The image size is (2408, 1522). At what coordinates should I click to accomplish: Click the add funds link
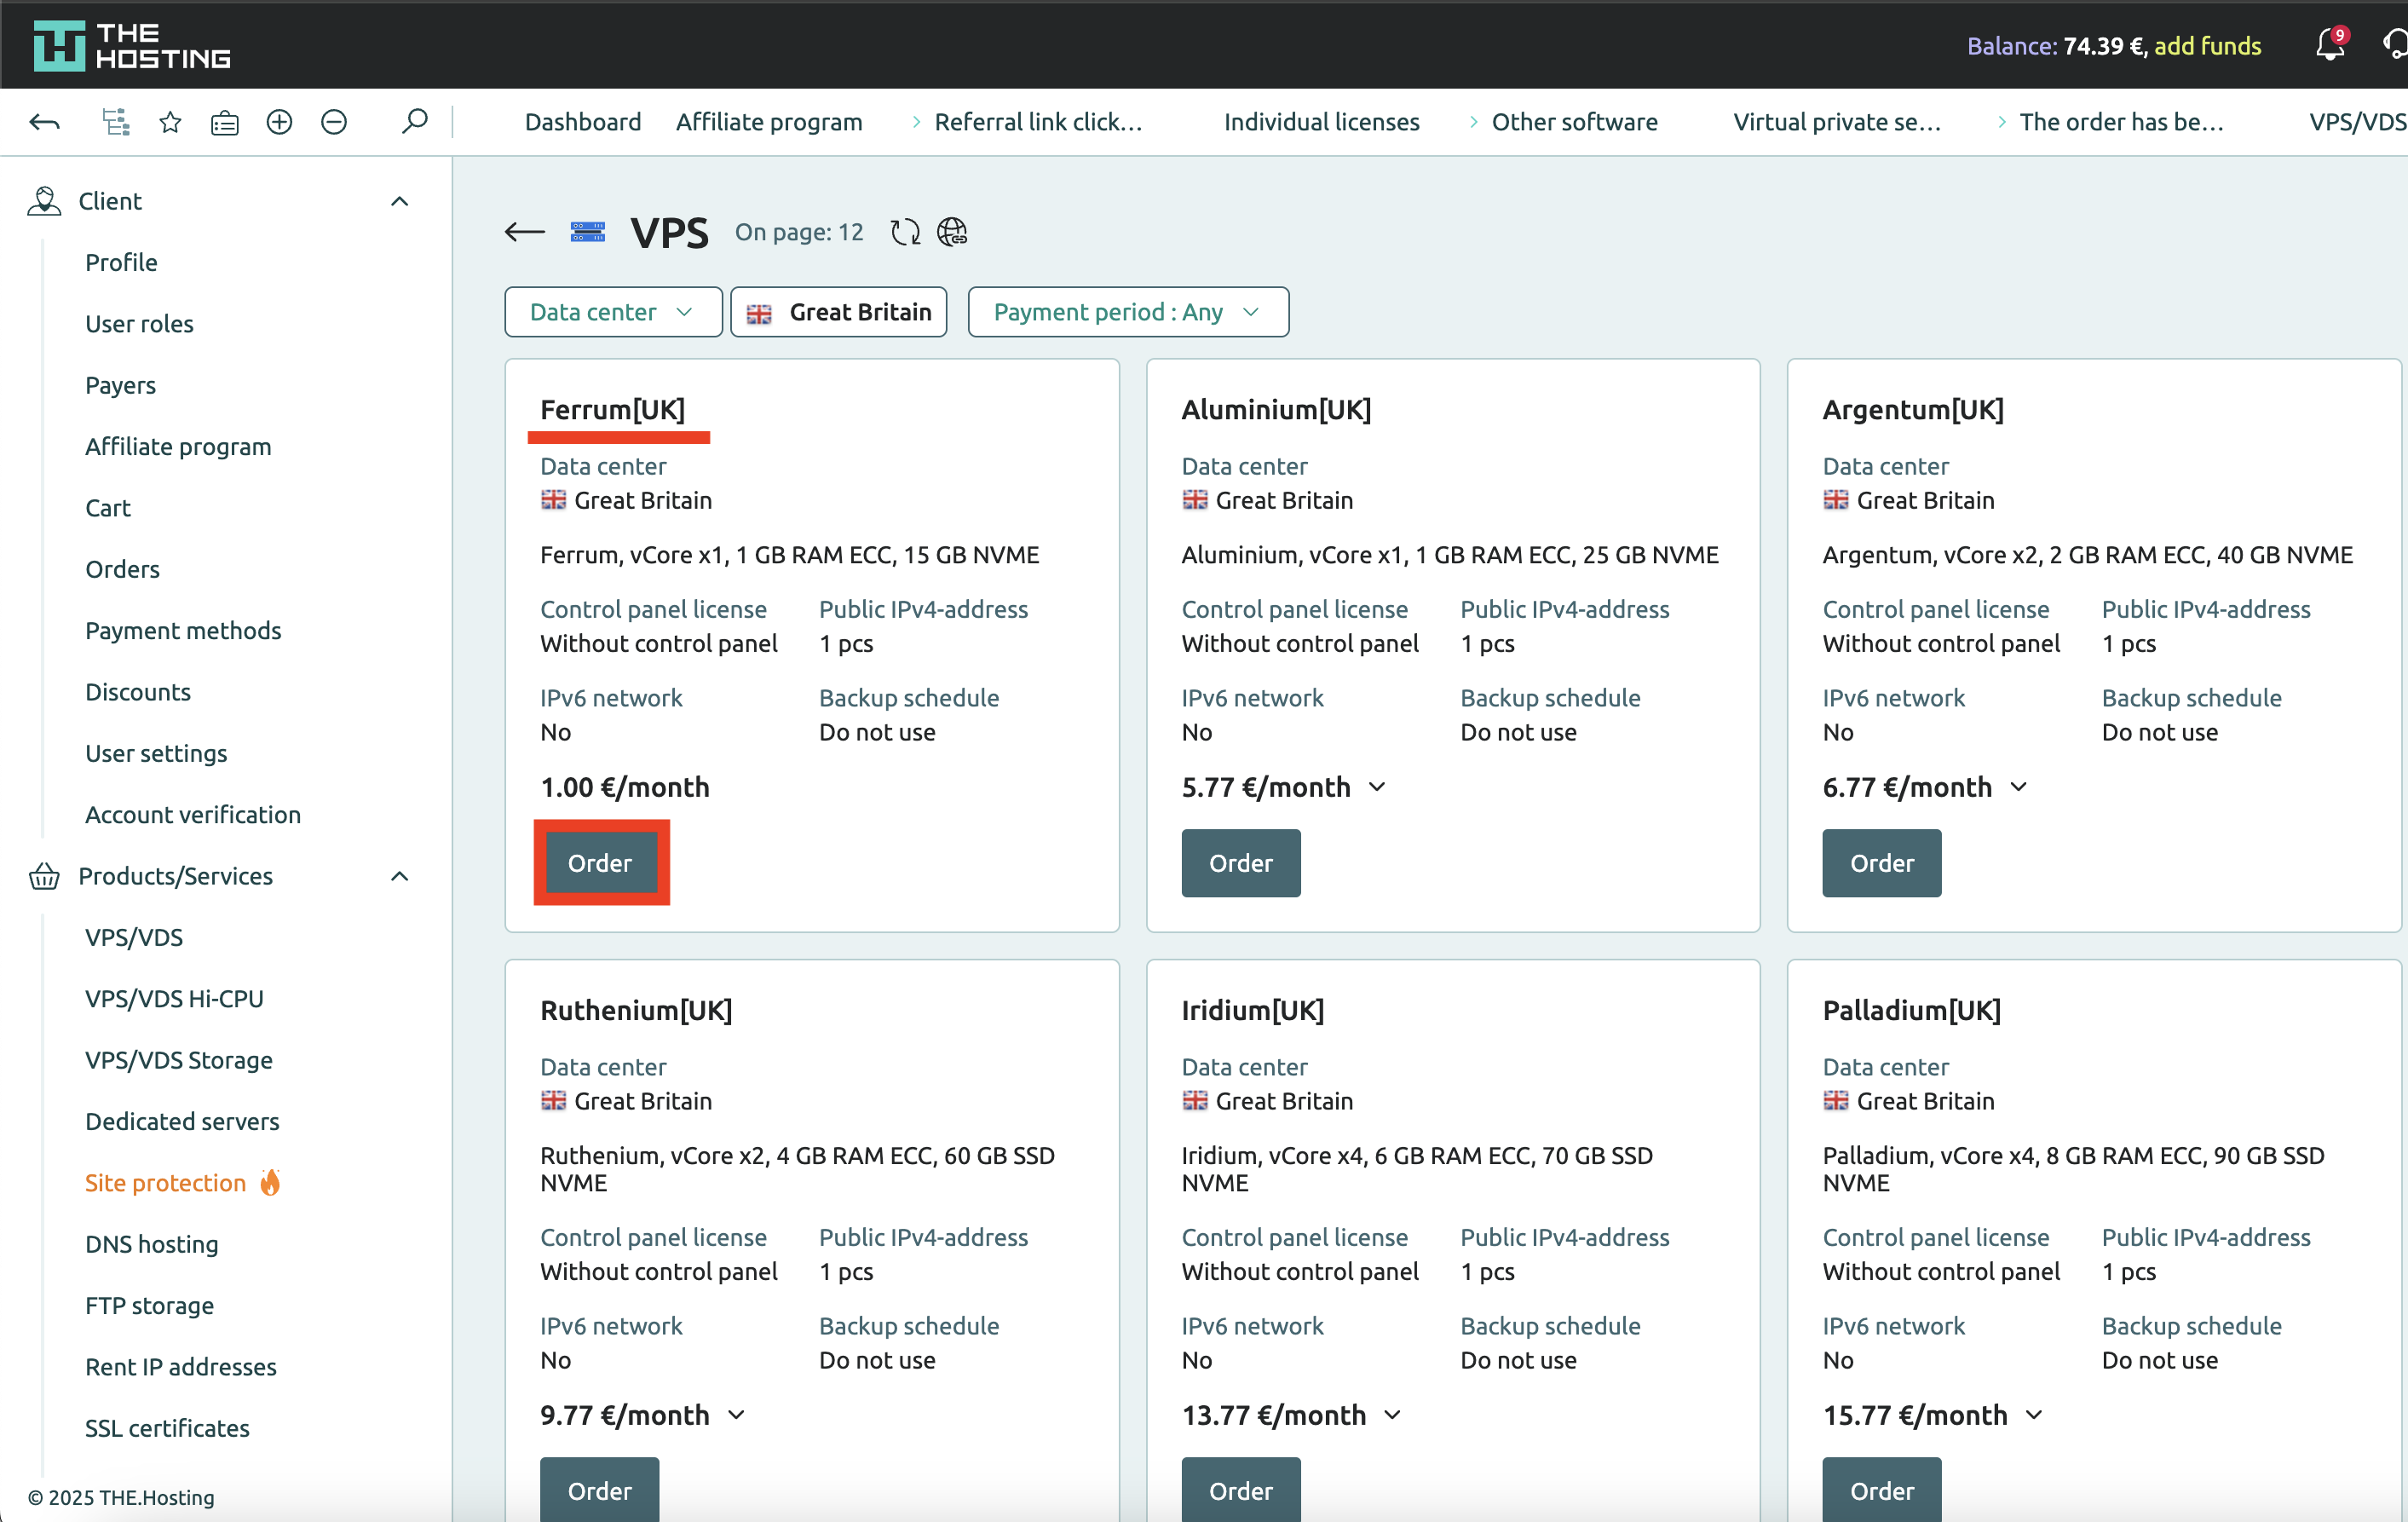(x=2206, y=46)
